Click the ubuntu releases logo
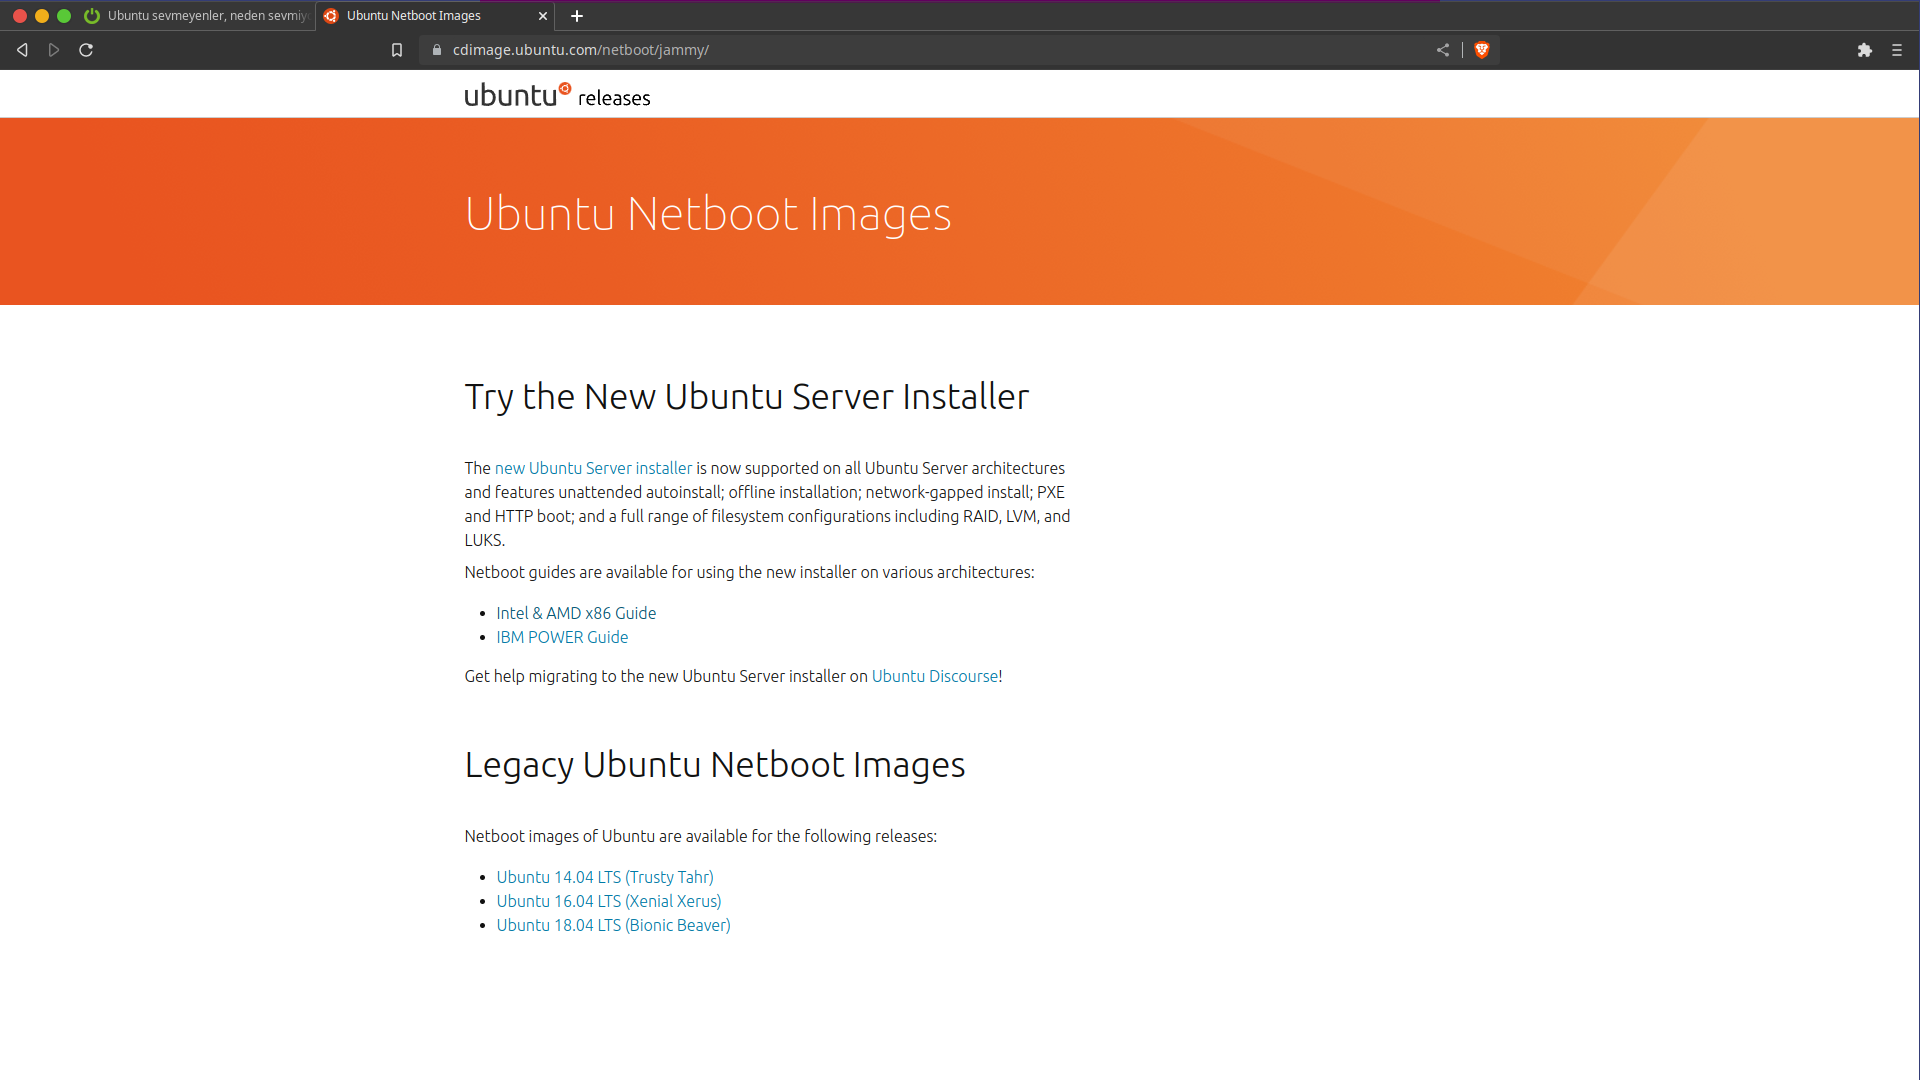 (557, 96)
